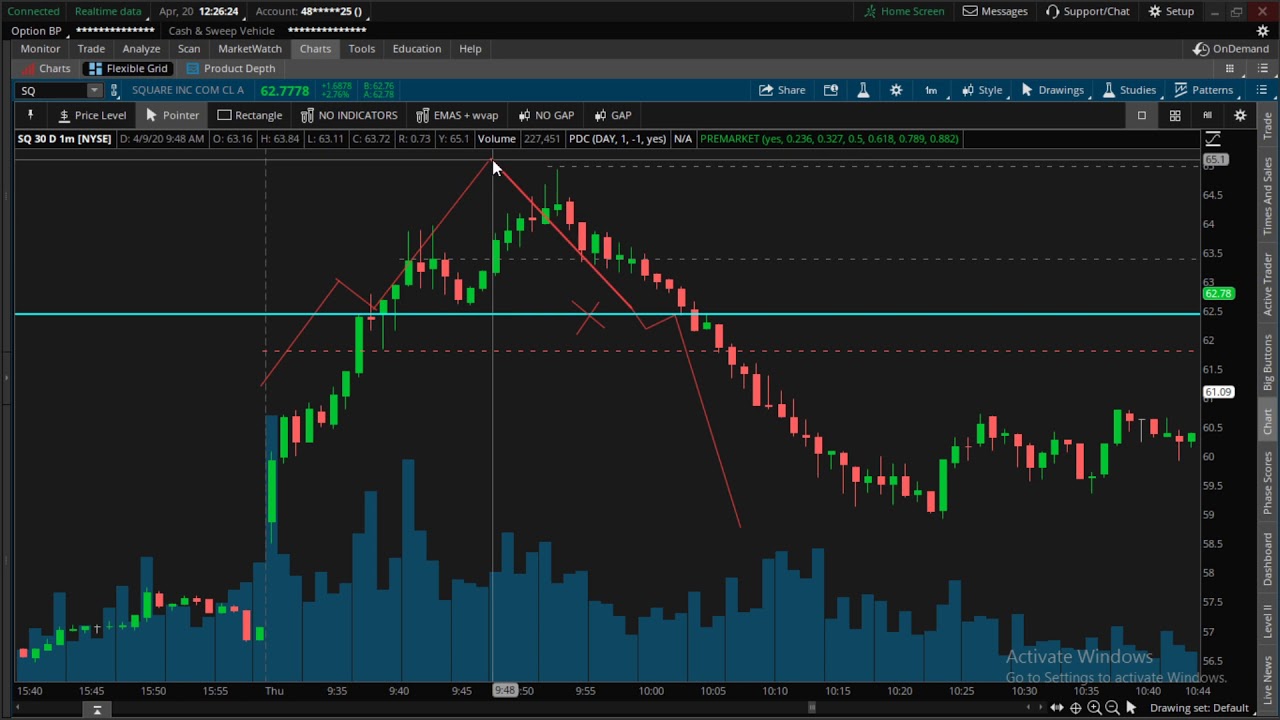
Task: Switch to the Analyze tab
Action: click(x=141, y=49)
